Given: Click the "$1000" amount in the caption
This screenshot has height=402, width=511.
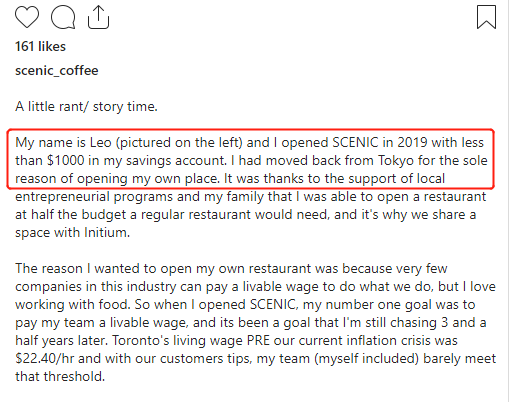Looking at the screenshot, I should coord(66,161).
